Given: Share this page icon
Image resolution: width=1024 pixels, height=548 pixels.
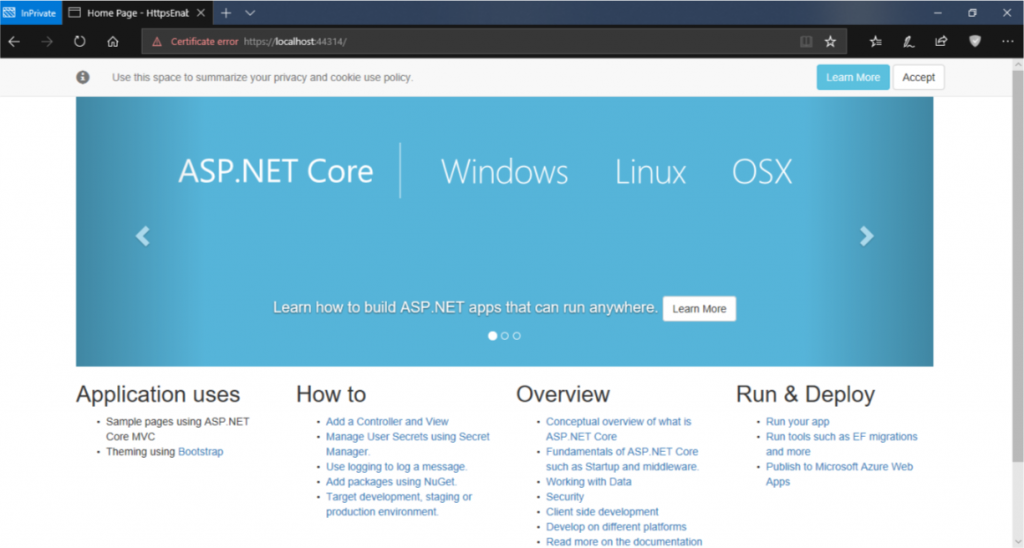Looking at the screenshot, I should click(x=941, y=41).
